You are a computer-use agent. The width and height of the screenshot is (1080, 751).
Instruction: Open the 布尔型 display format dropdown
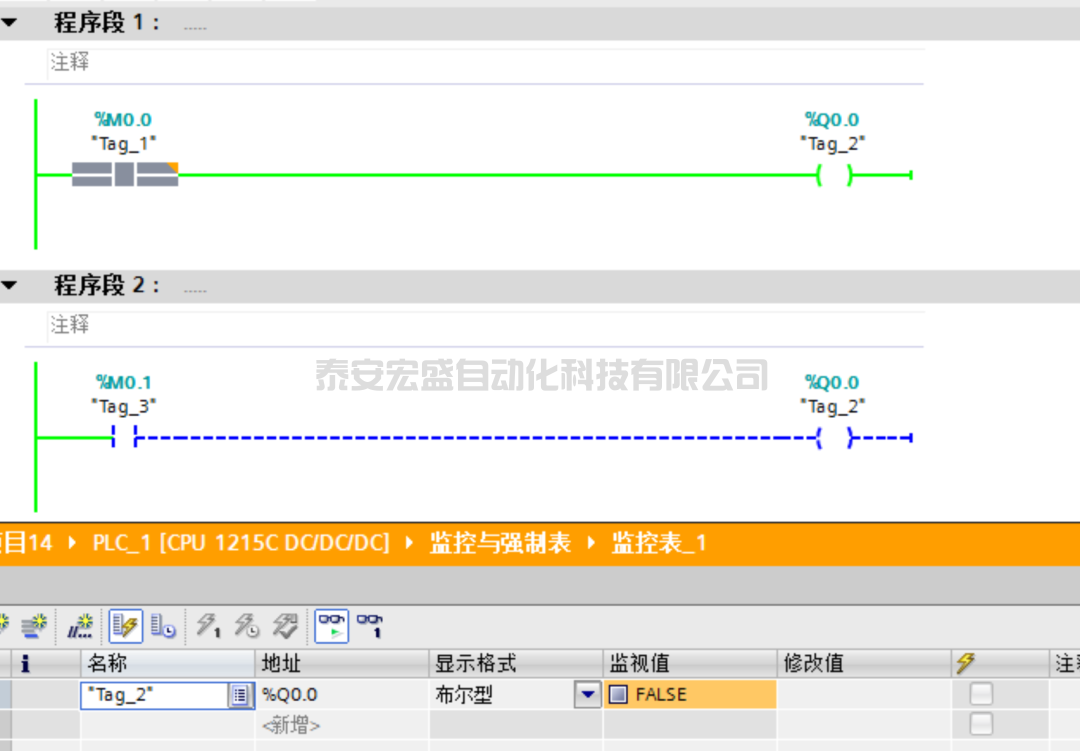coord(588,695)
